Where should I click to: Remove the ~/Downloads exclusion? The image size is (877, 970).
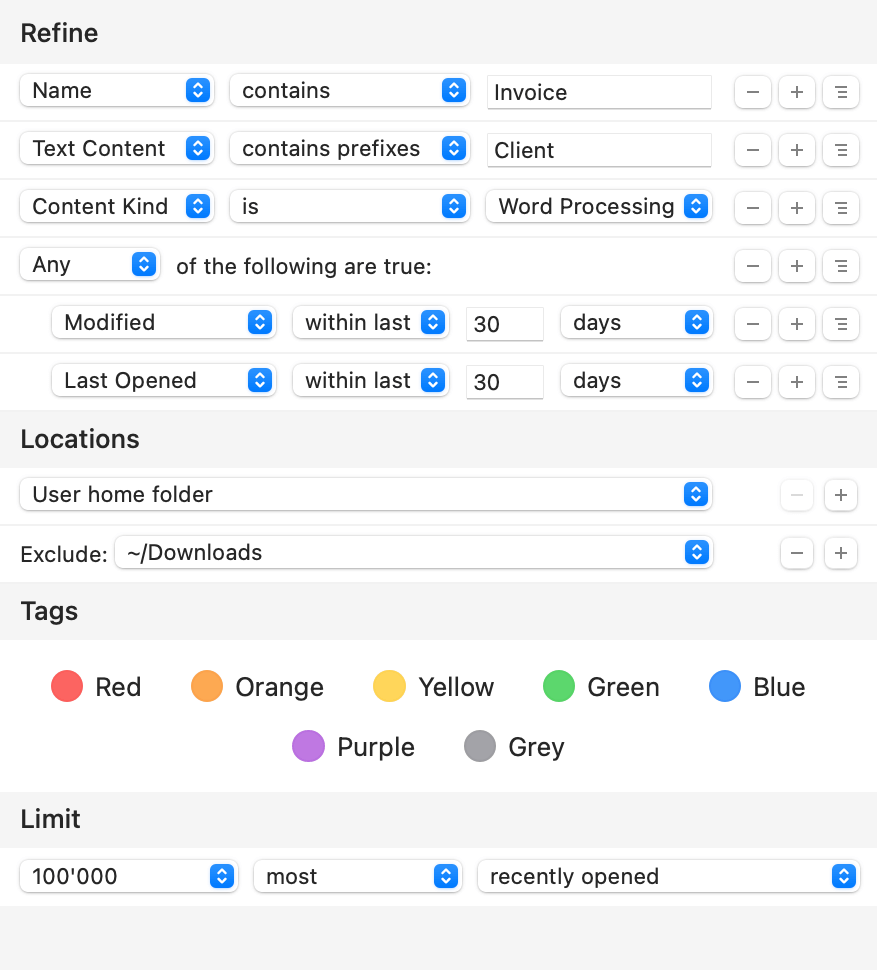point(796,553)
